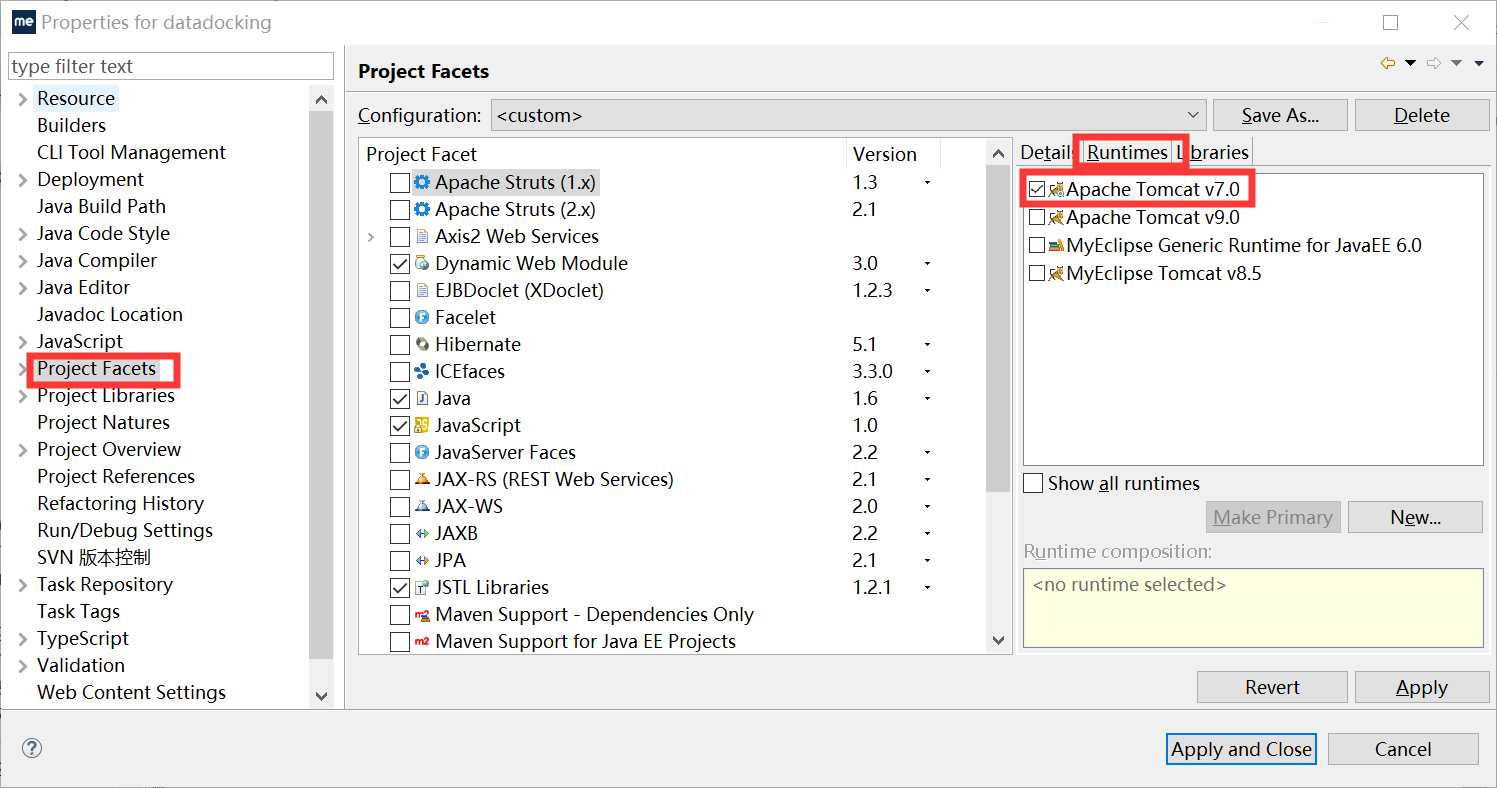The width and height of the screenshot is (1497, 788).
Task: Uncheck the Java facet checkbox
Action: click(x=400, y=399)
